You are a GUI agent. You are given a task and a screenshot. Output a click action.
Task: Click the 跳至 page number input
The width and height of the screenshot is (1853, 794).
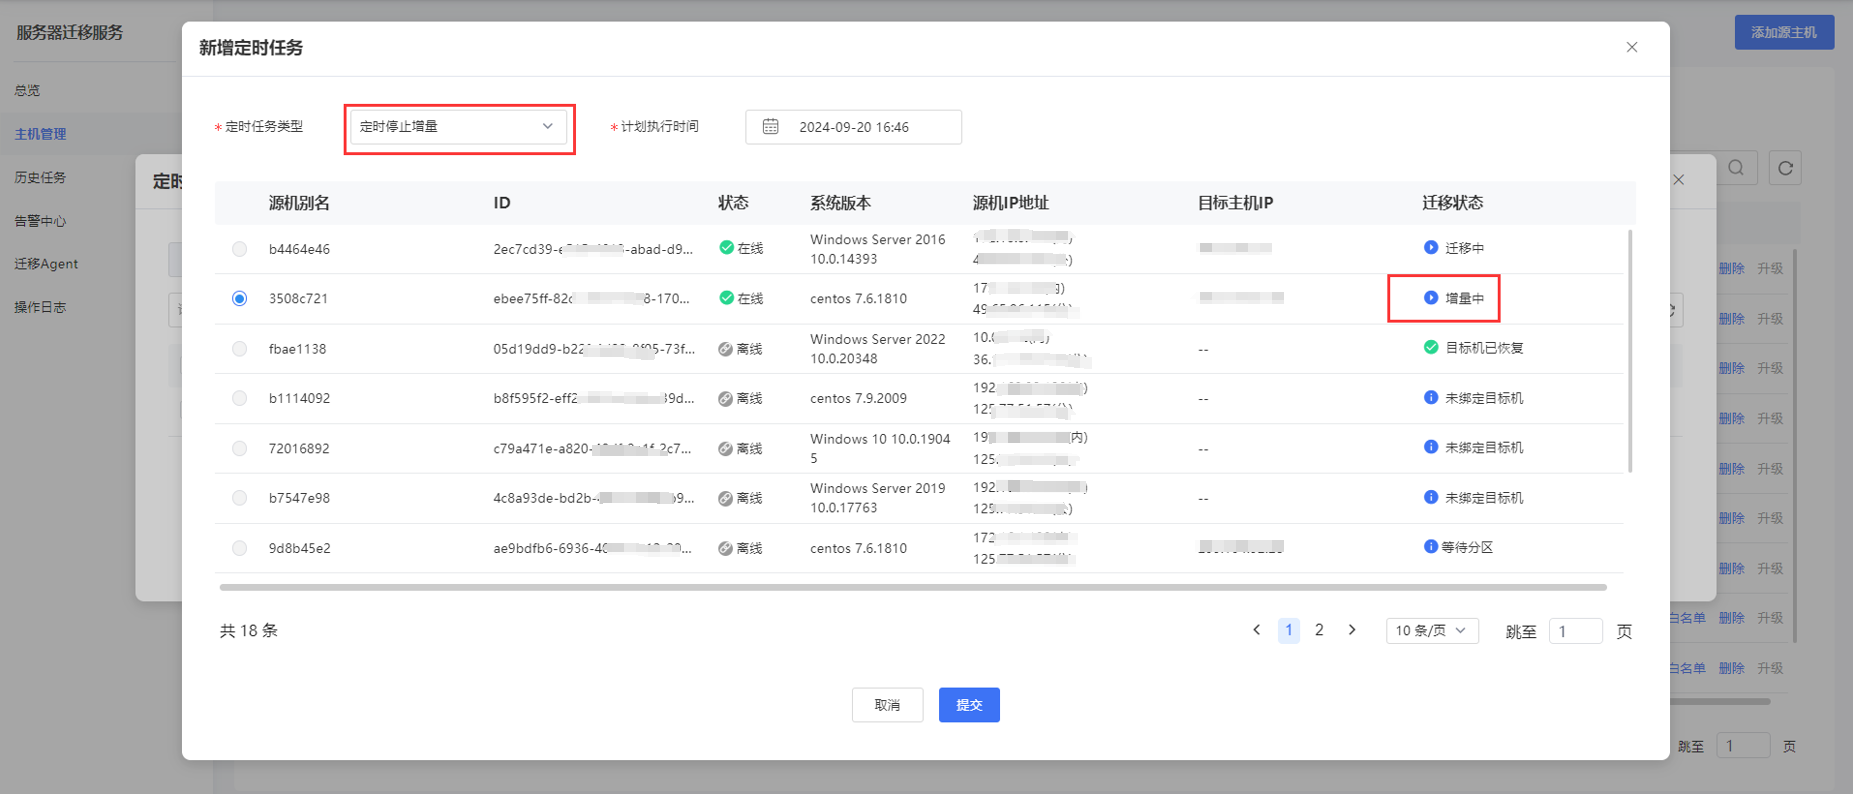pos(1575,631)
